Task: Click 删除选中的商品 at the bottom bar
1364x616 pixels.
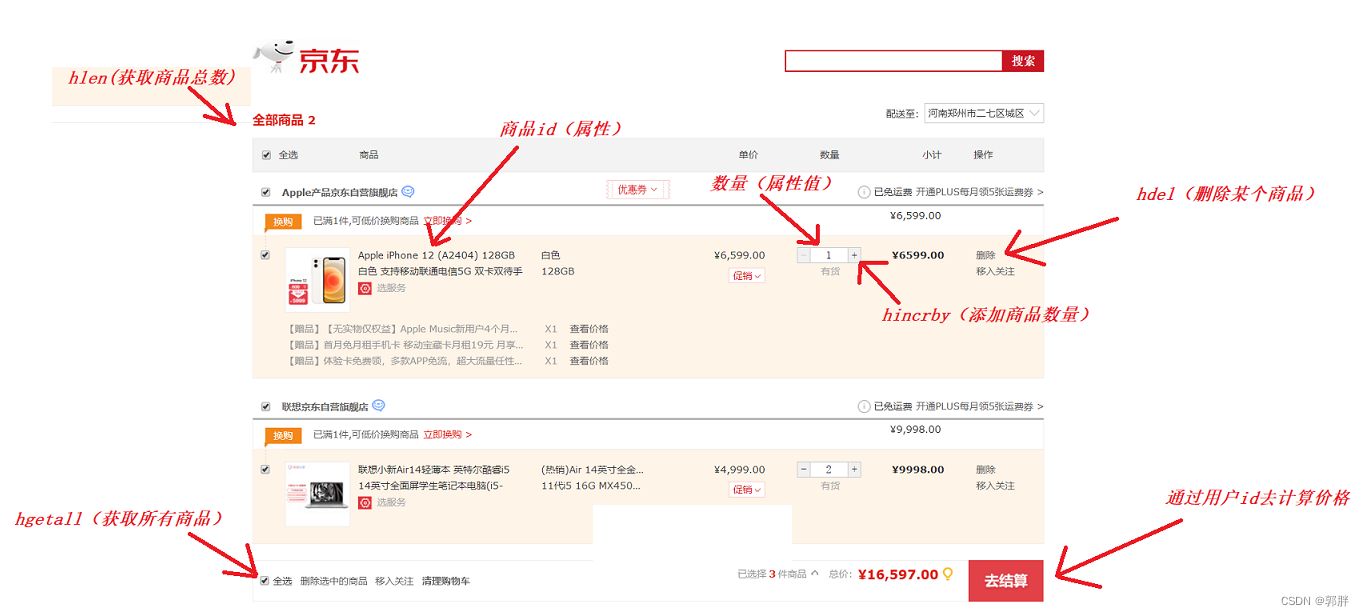Action: pyautogui.click(x=334, y=581)
